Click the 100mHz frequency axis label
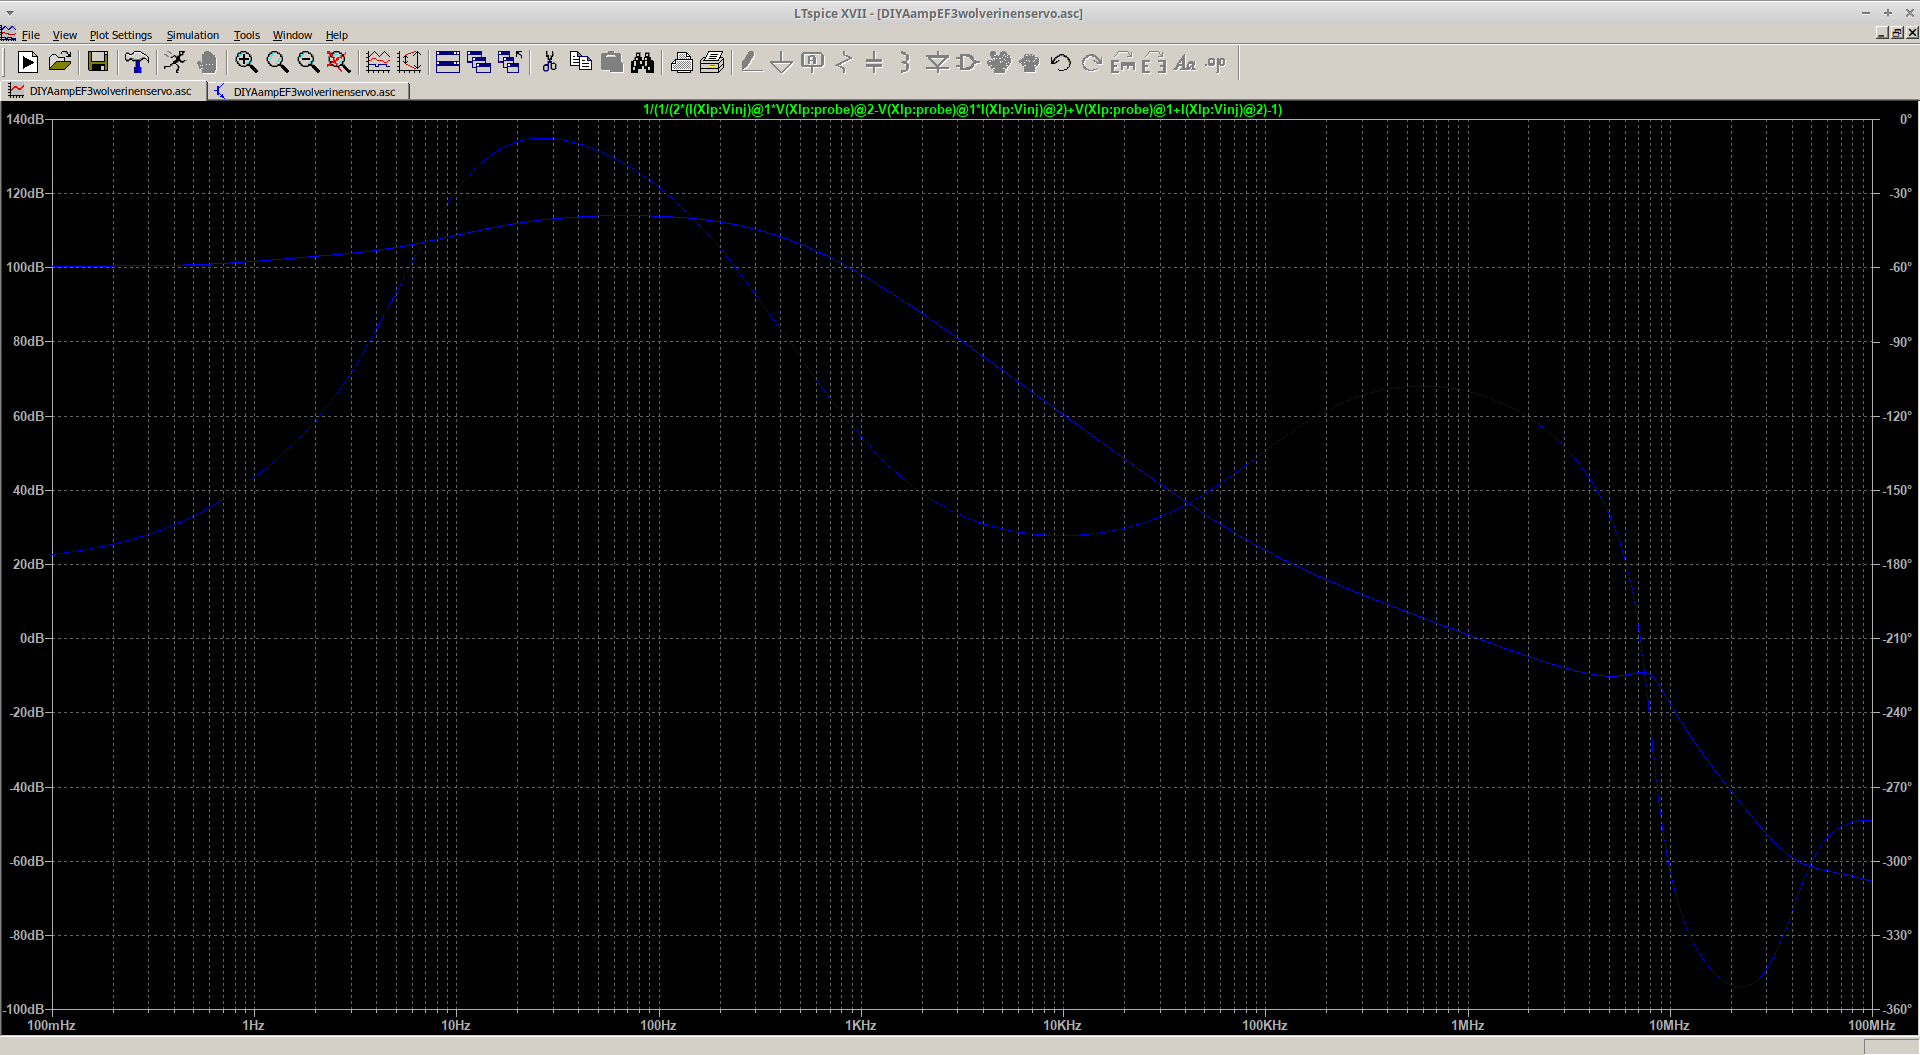The image size is (1920, 1055). point(51,1025)
